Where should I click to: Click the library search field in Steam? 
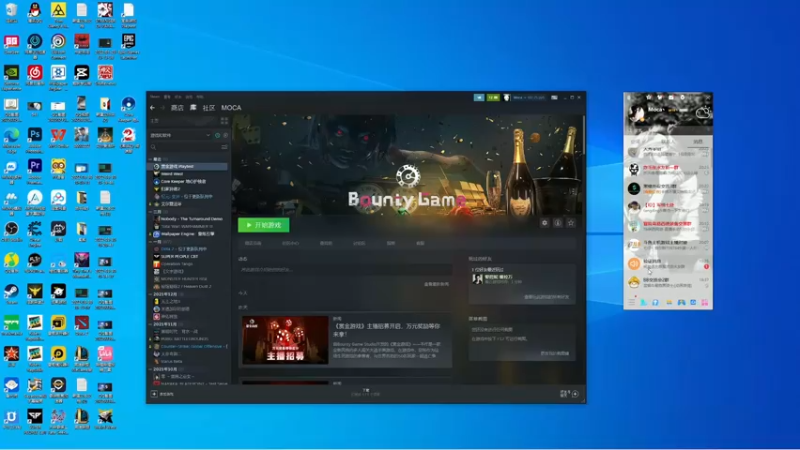(184, 147)
